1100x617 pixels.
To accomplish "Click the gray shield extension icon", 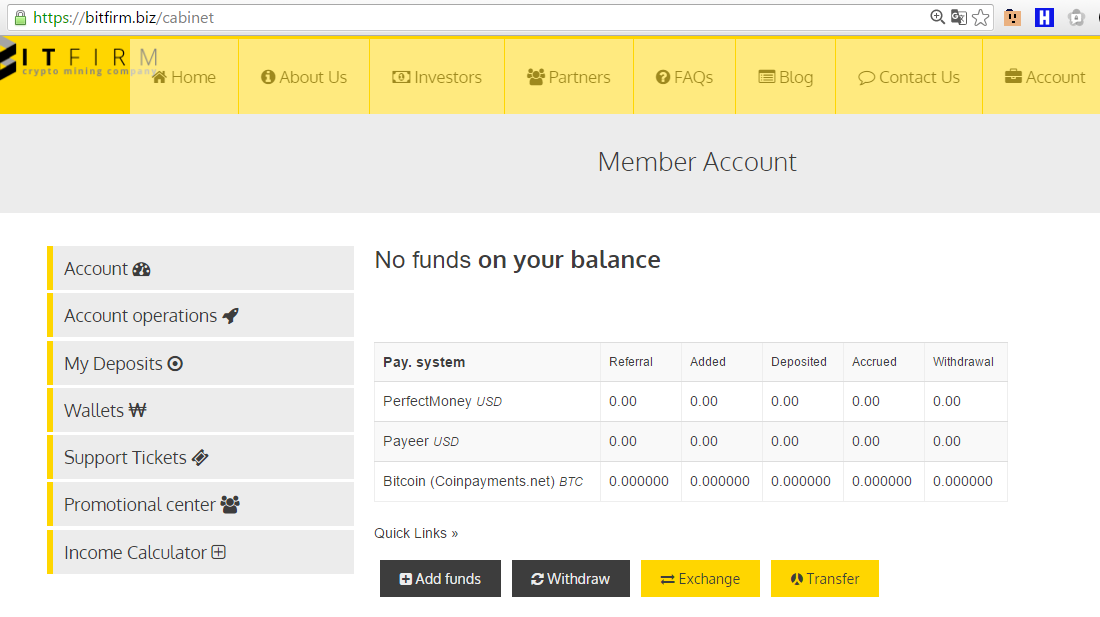I will tap(1076, 17).
